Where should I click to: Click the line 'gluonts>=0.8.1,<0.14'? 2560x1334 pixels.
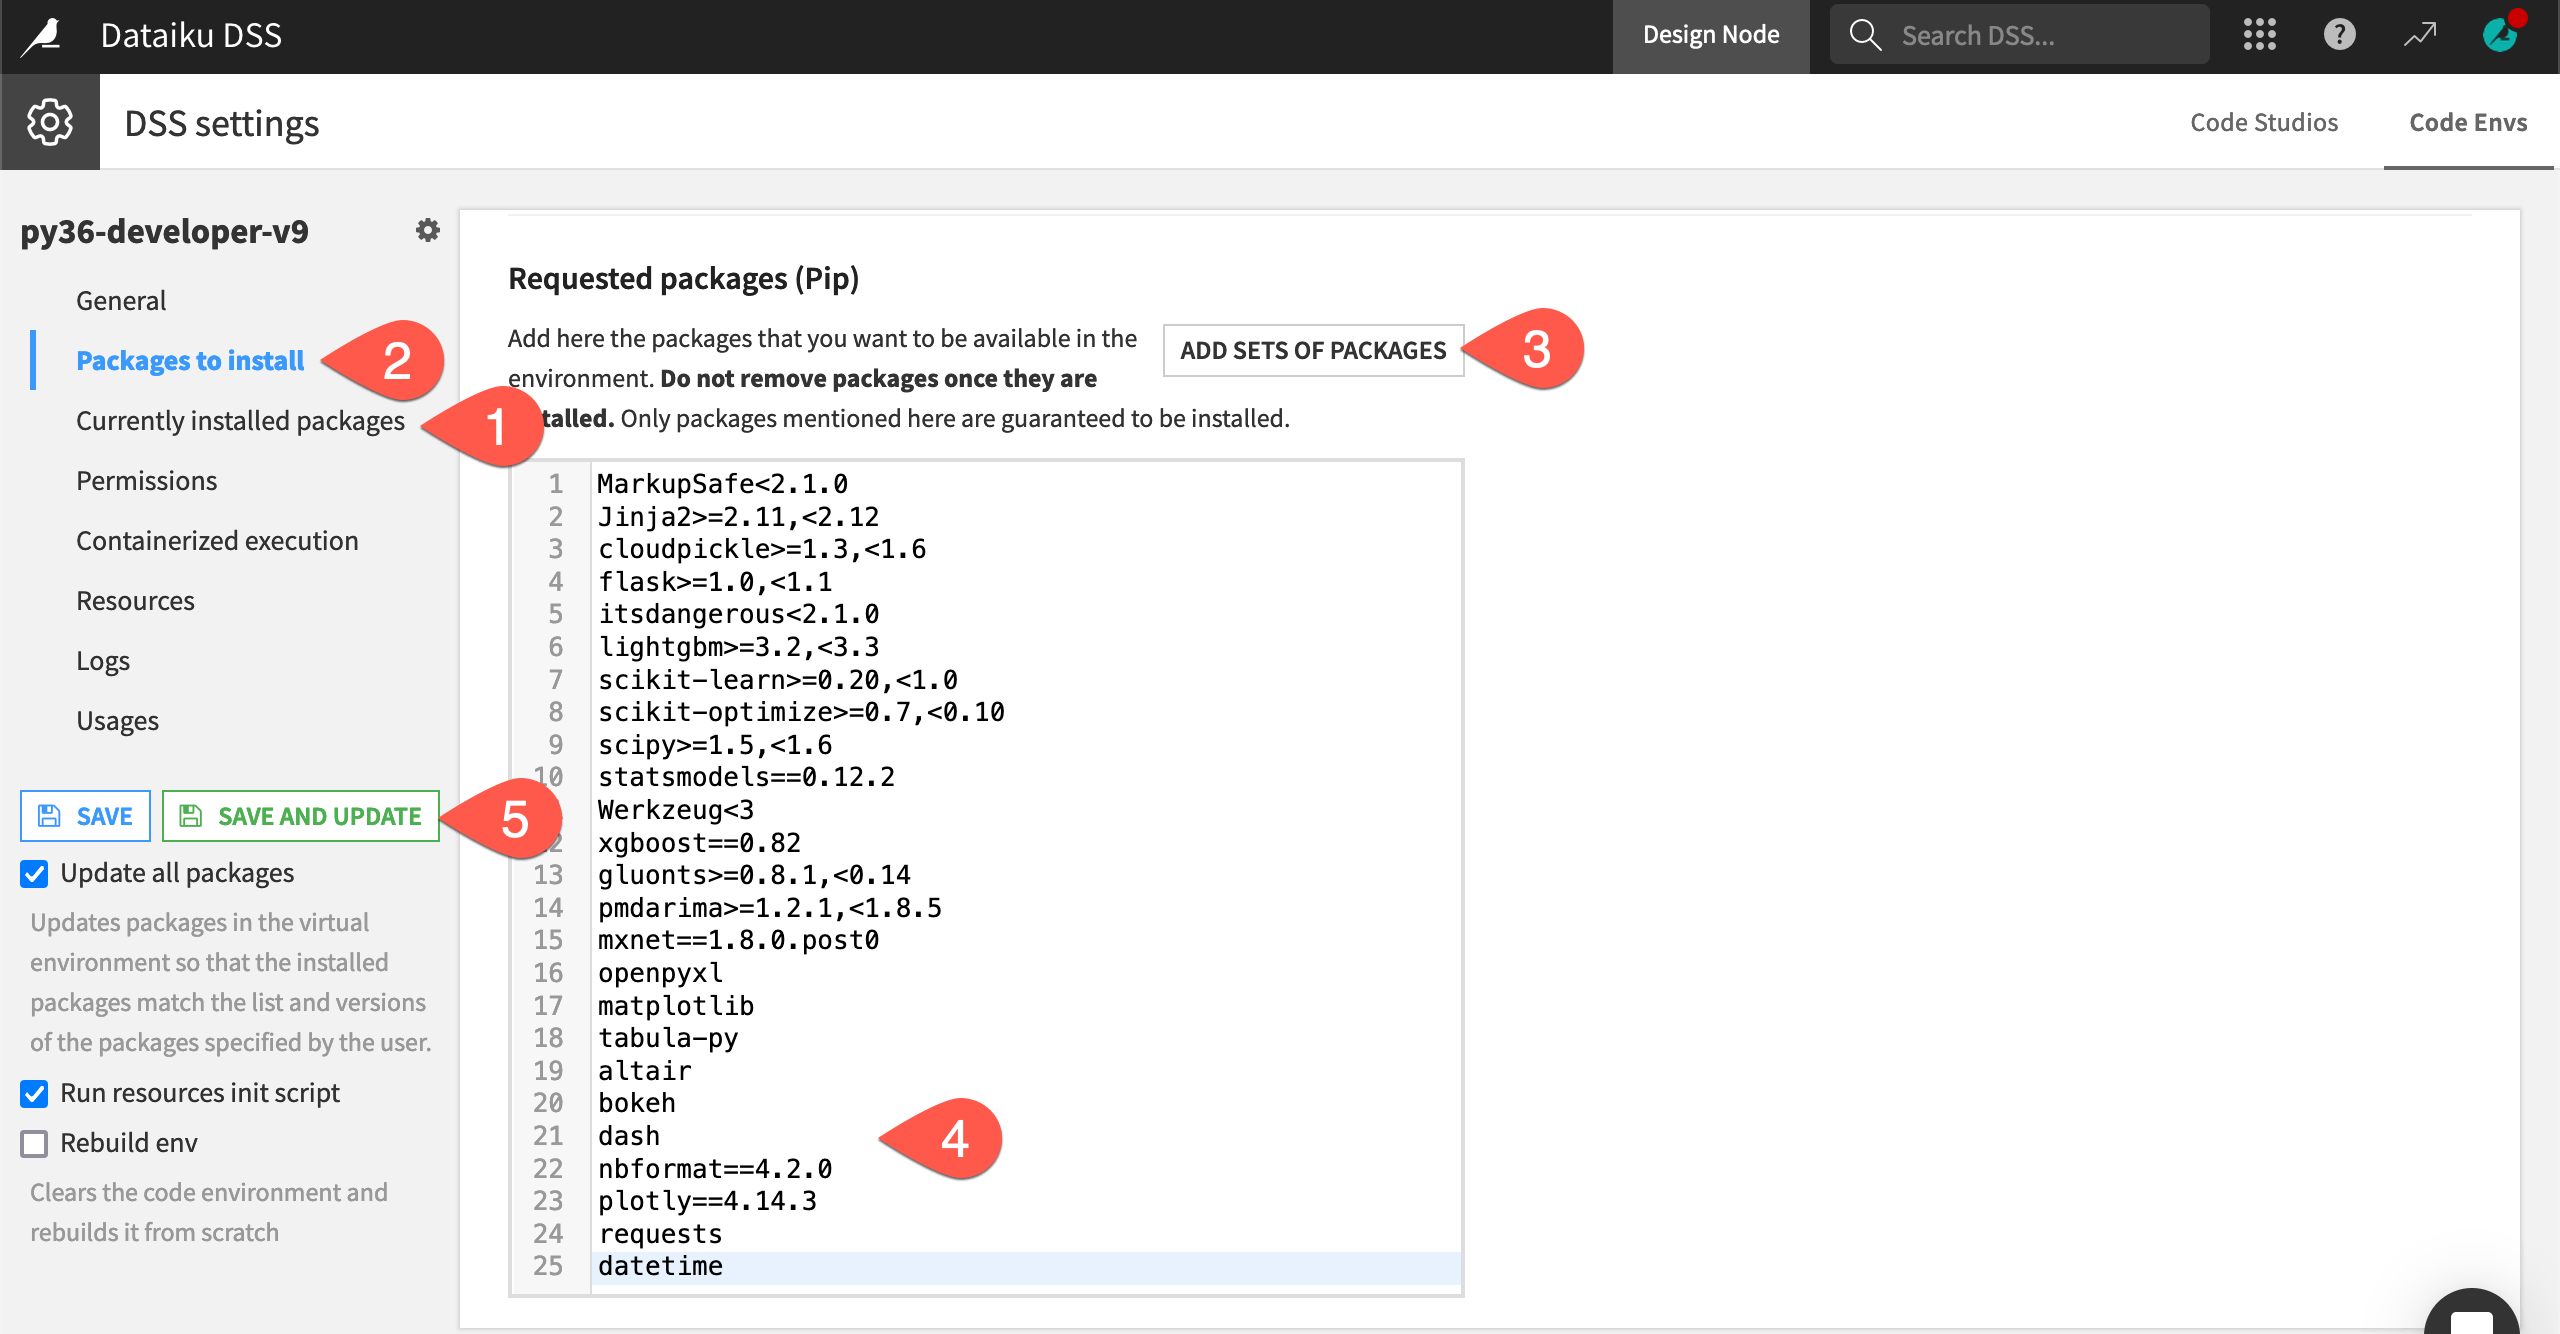pyautogui.click(x=754, y=875)
